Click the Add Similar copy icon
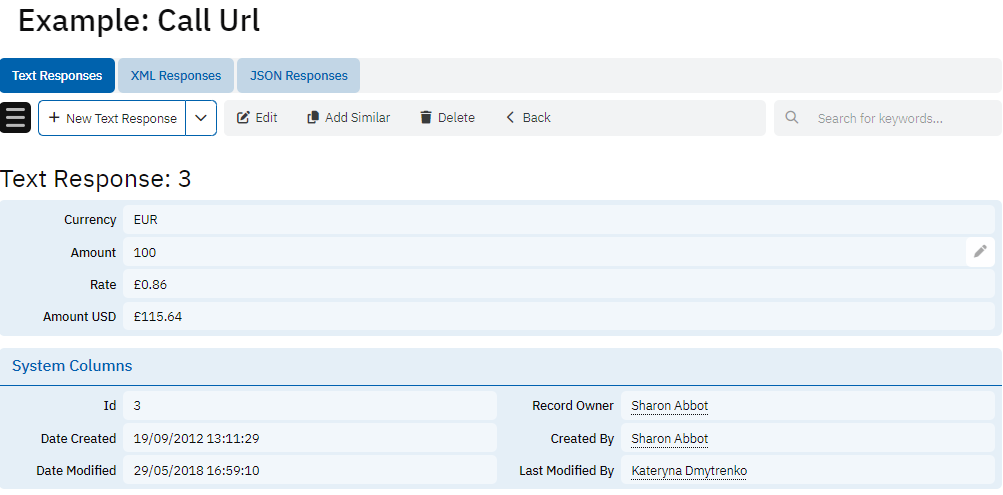Image resolution: width=1003 pixels, height=495 pixels. pos(313,118)
